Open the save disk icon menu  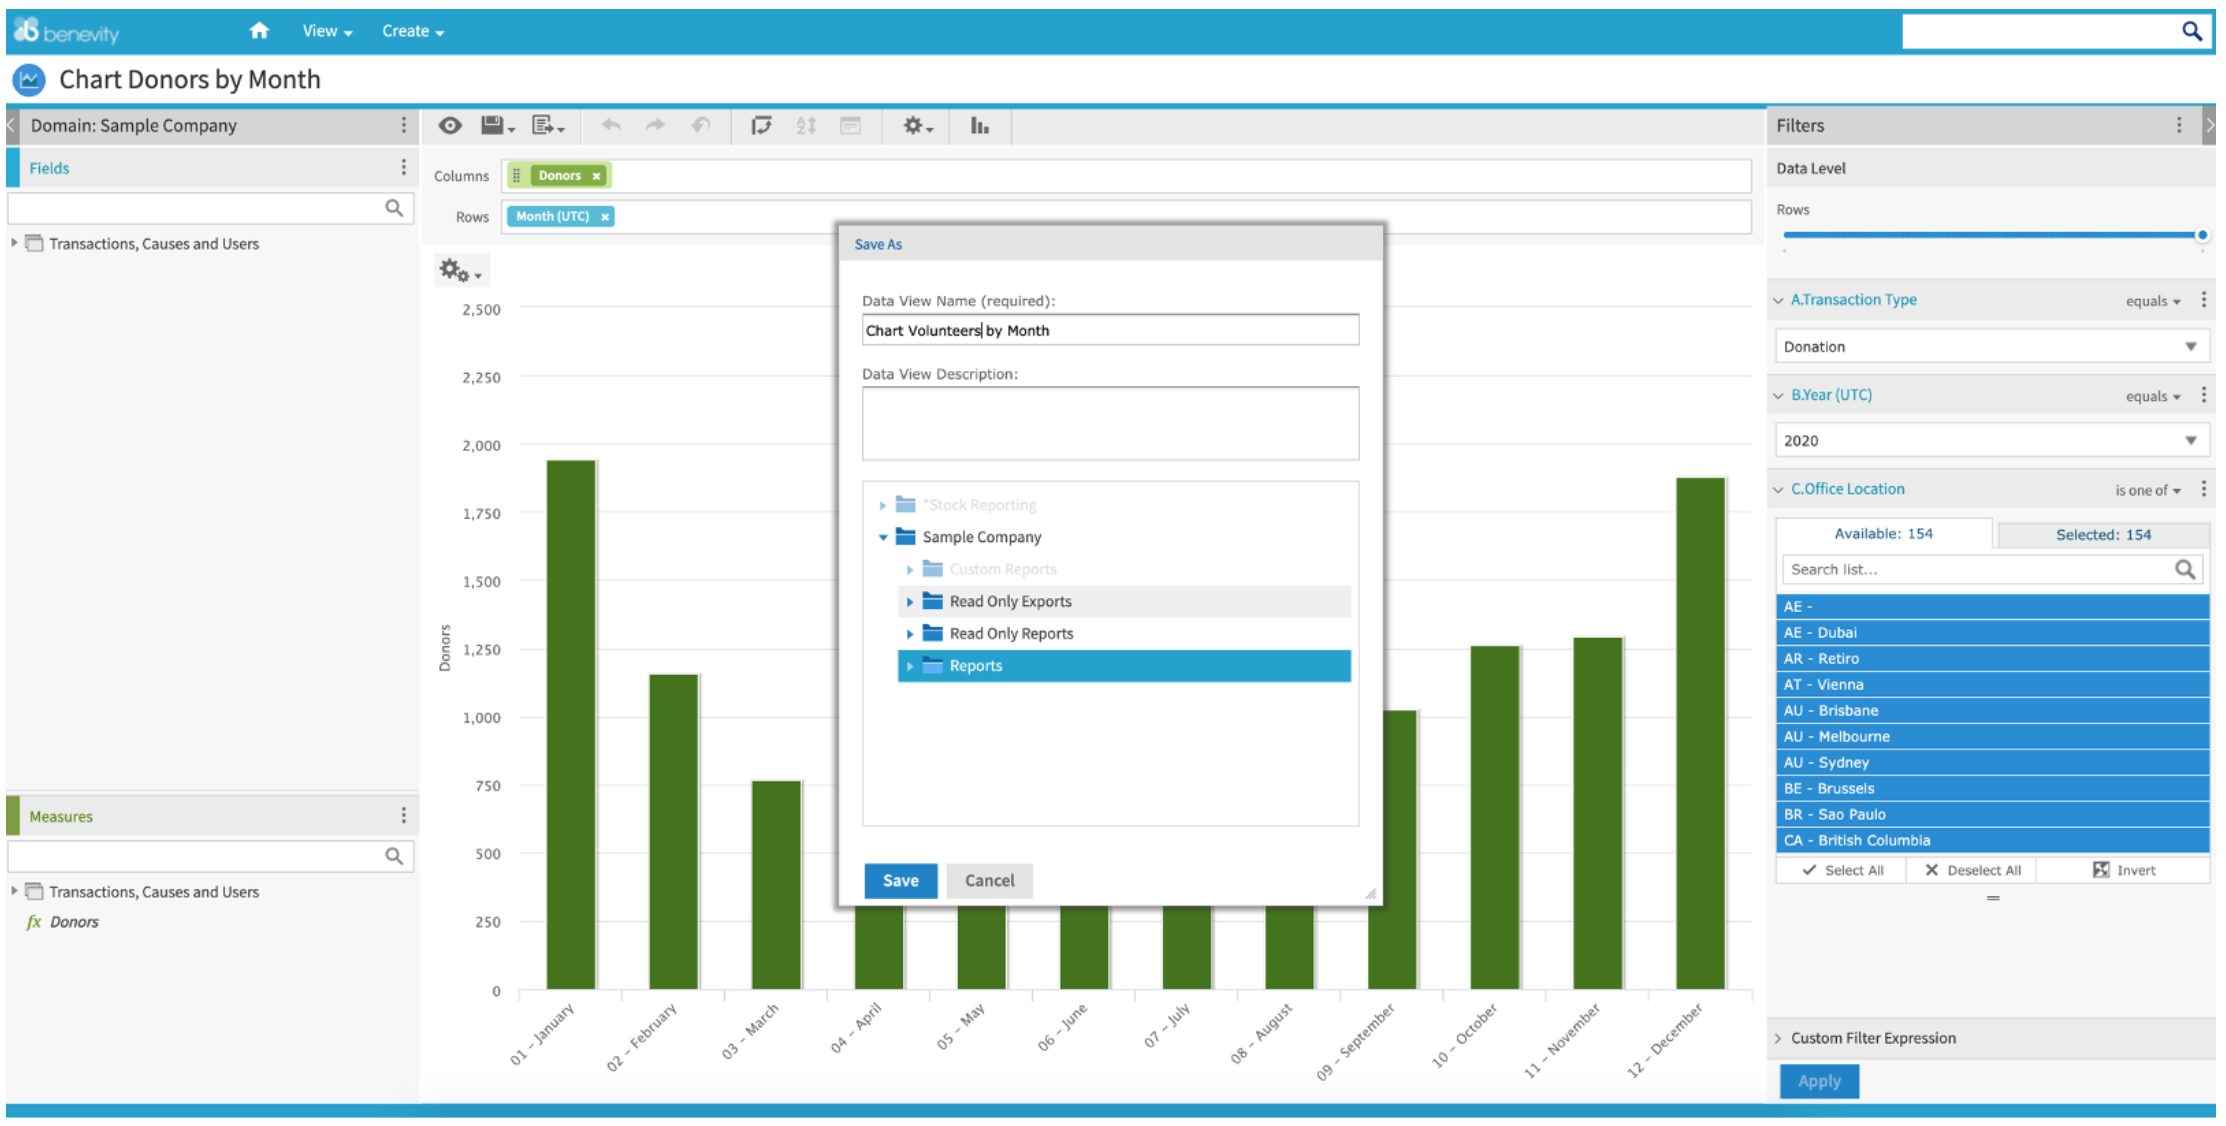coord(497,125)
